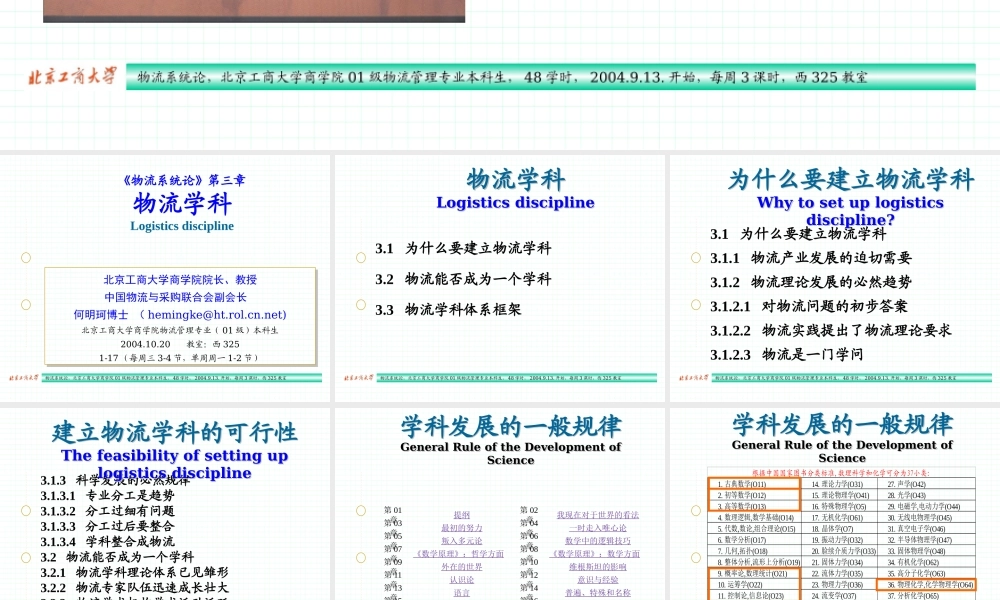
Task: Click table cell '3. 高等数学(O13)'
Action: tap(754, 506)
